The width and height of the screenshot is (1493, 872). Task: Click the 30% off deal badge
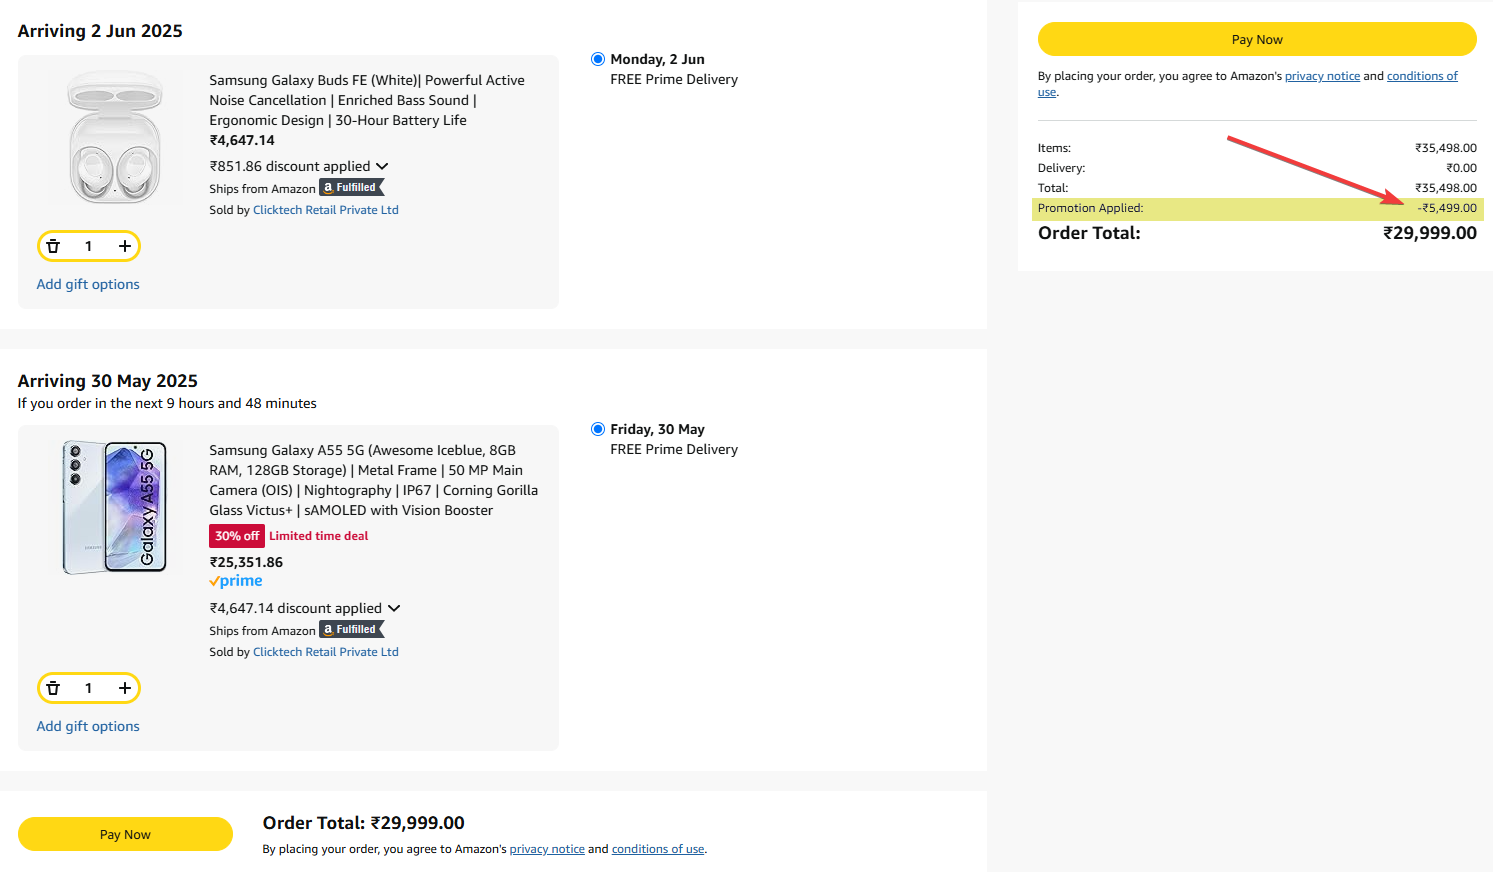coord(237,536)
